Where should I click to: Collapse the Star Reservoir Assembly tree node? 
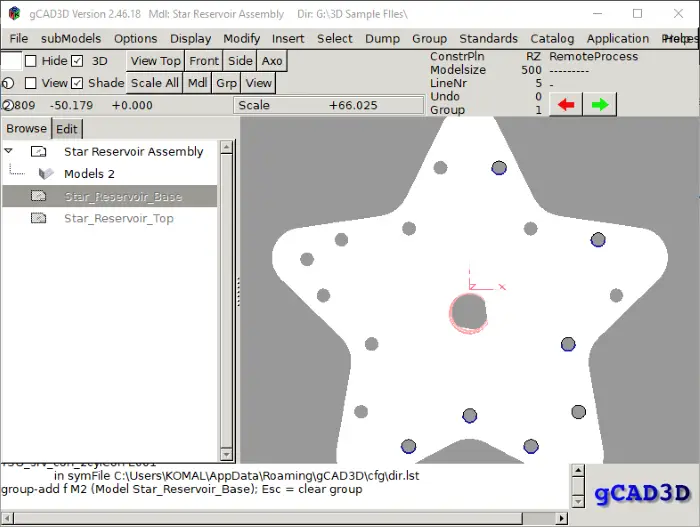[x=8, y=151]
